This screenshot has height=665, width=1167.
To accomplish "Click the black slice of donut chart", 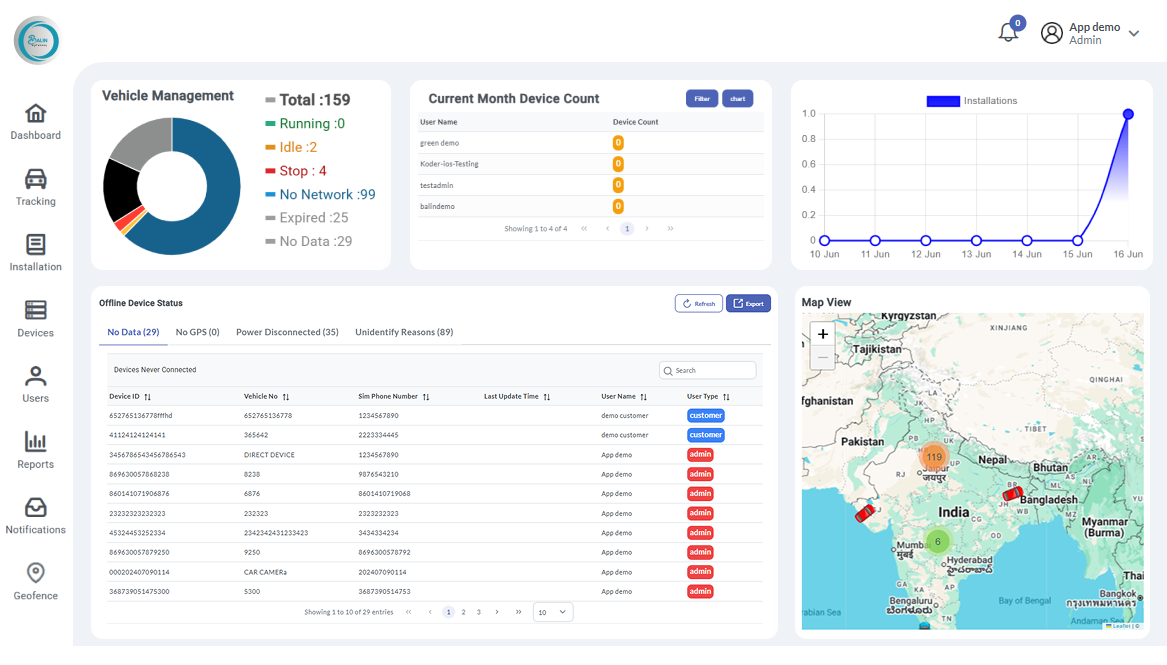I will click(x=120, y=189).
